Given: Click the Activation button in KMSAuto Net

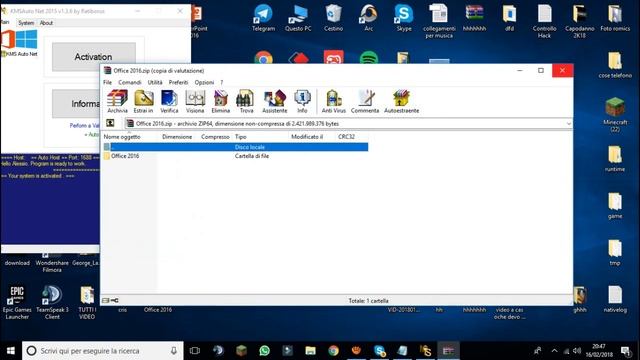Looking at the screenshot, I should 93,57.
